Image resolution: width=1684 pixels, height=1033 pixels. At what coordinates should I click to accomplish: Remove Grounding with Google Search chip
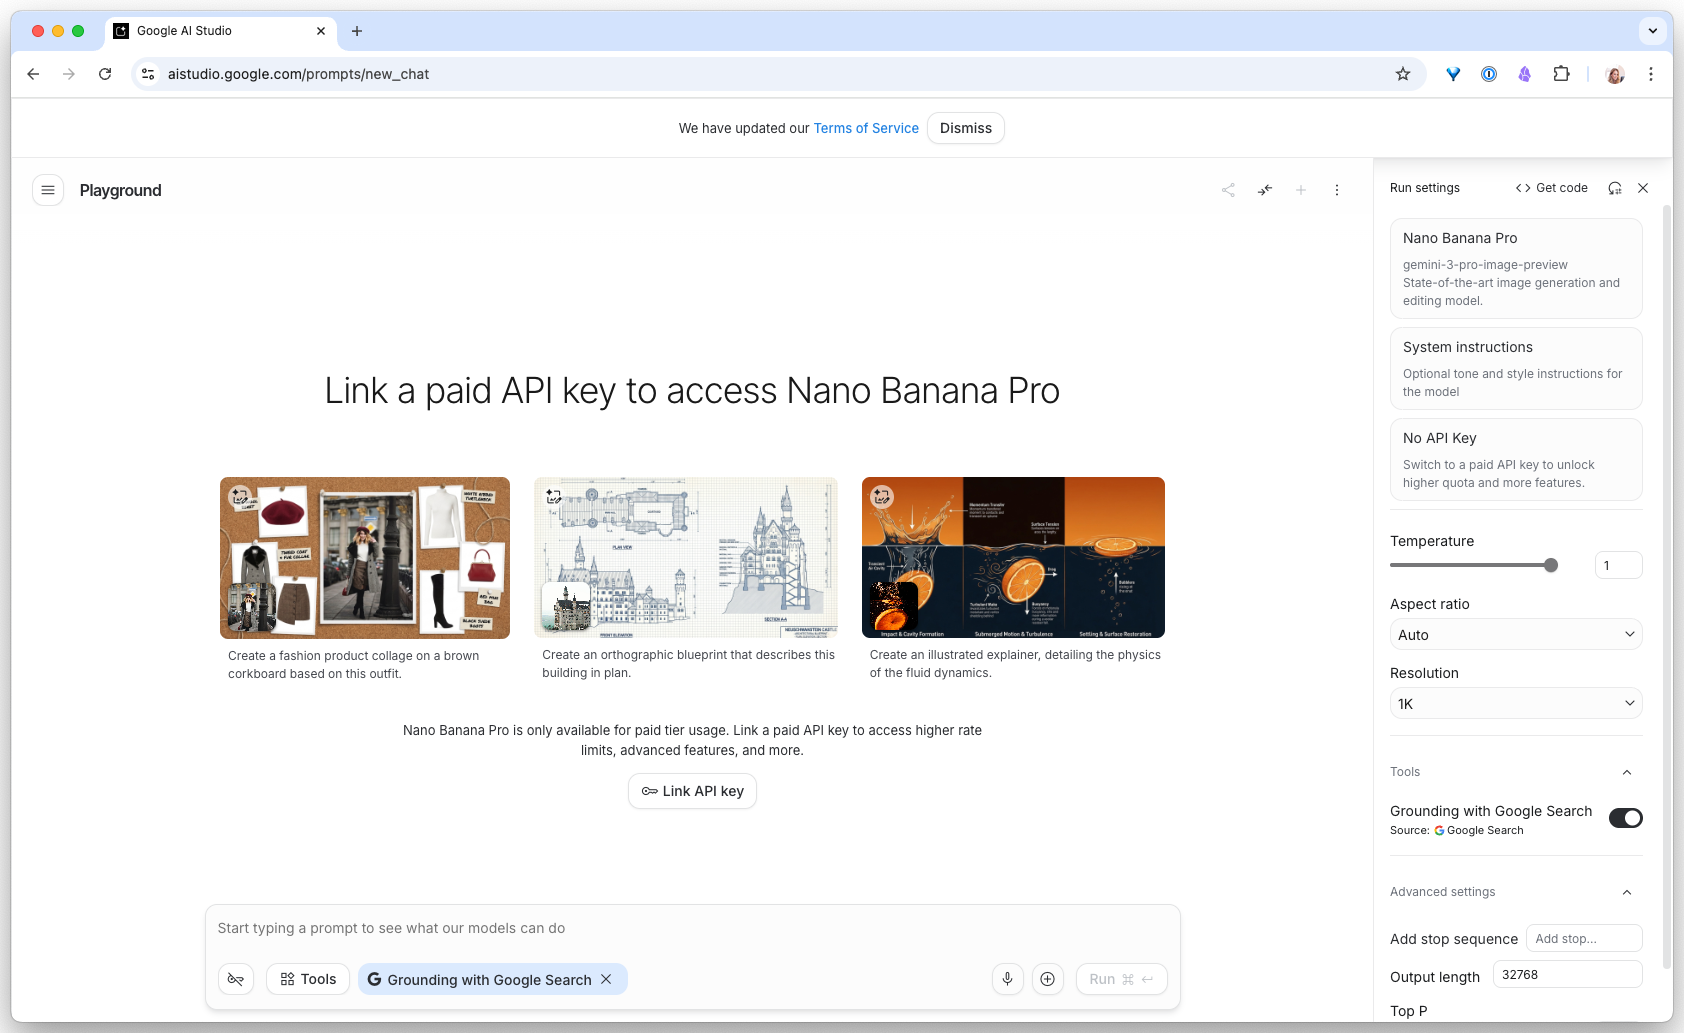coord(606,979)
